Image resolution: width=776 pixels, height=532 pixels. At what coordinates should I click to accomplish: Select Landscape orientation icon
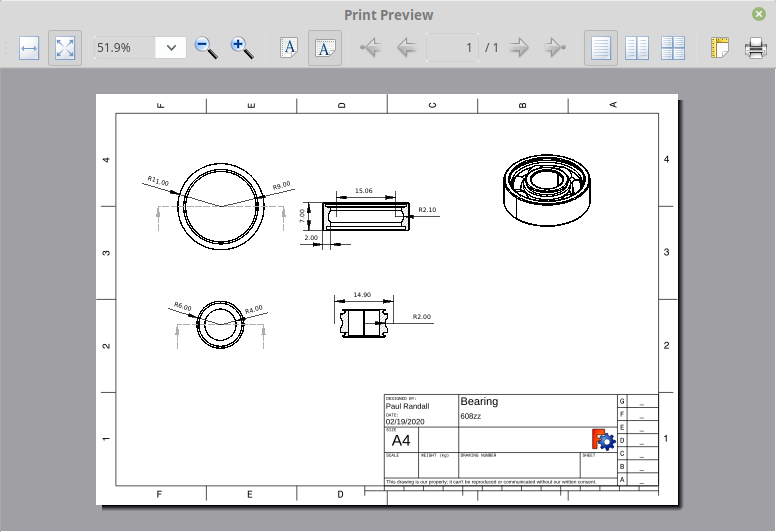tap(325, 48)
